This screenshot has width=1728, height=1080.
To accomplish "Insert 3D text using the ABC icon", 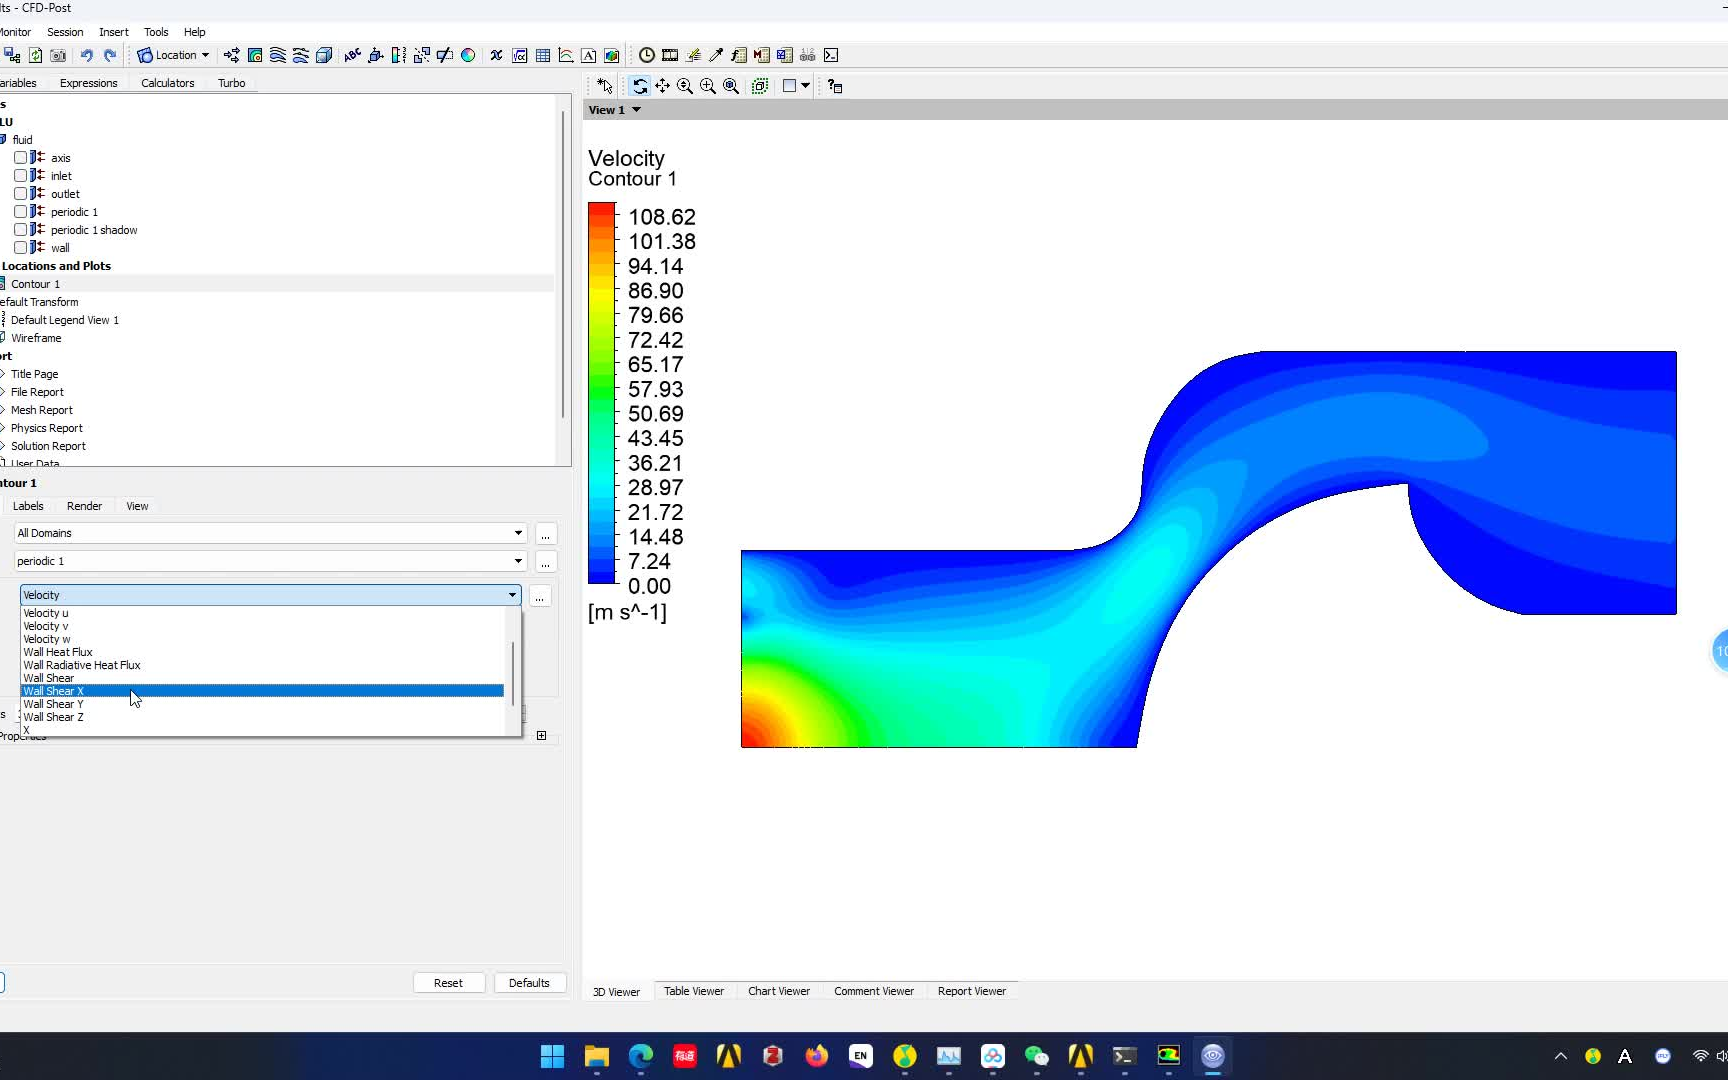I will click(x=352, y=56).
